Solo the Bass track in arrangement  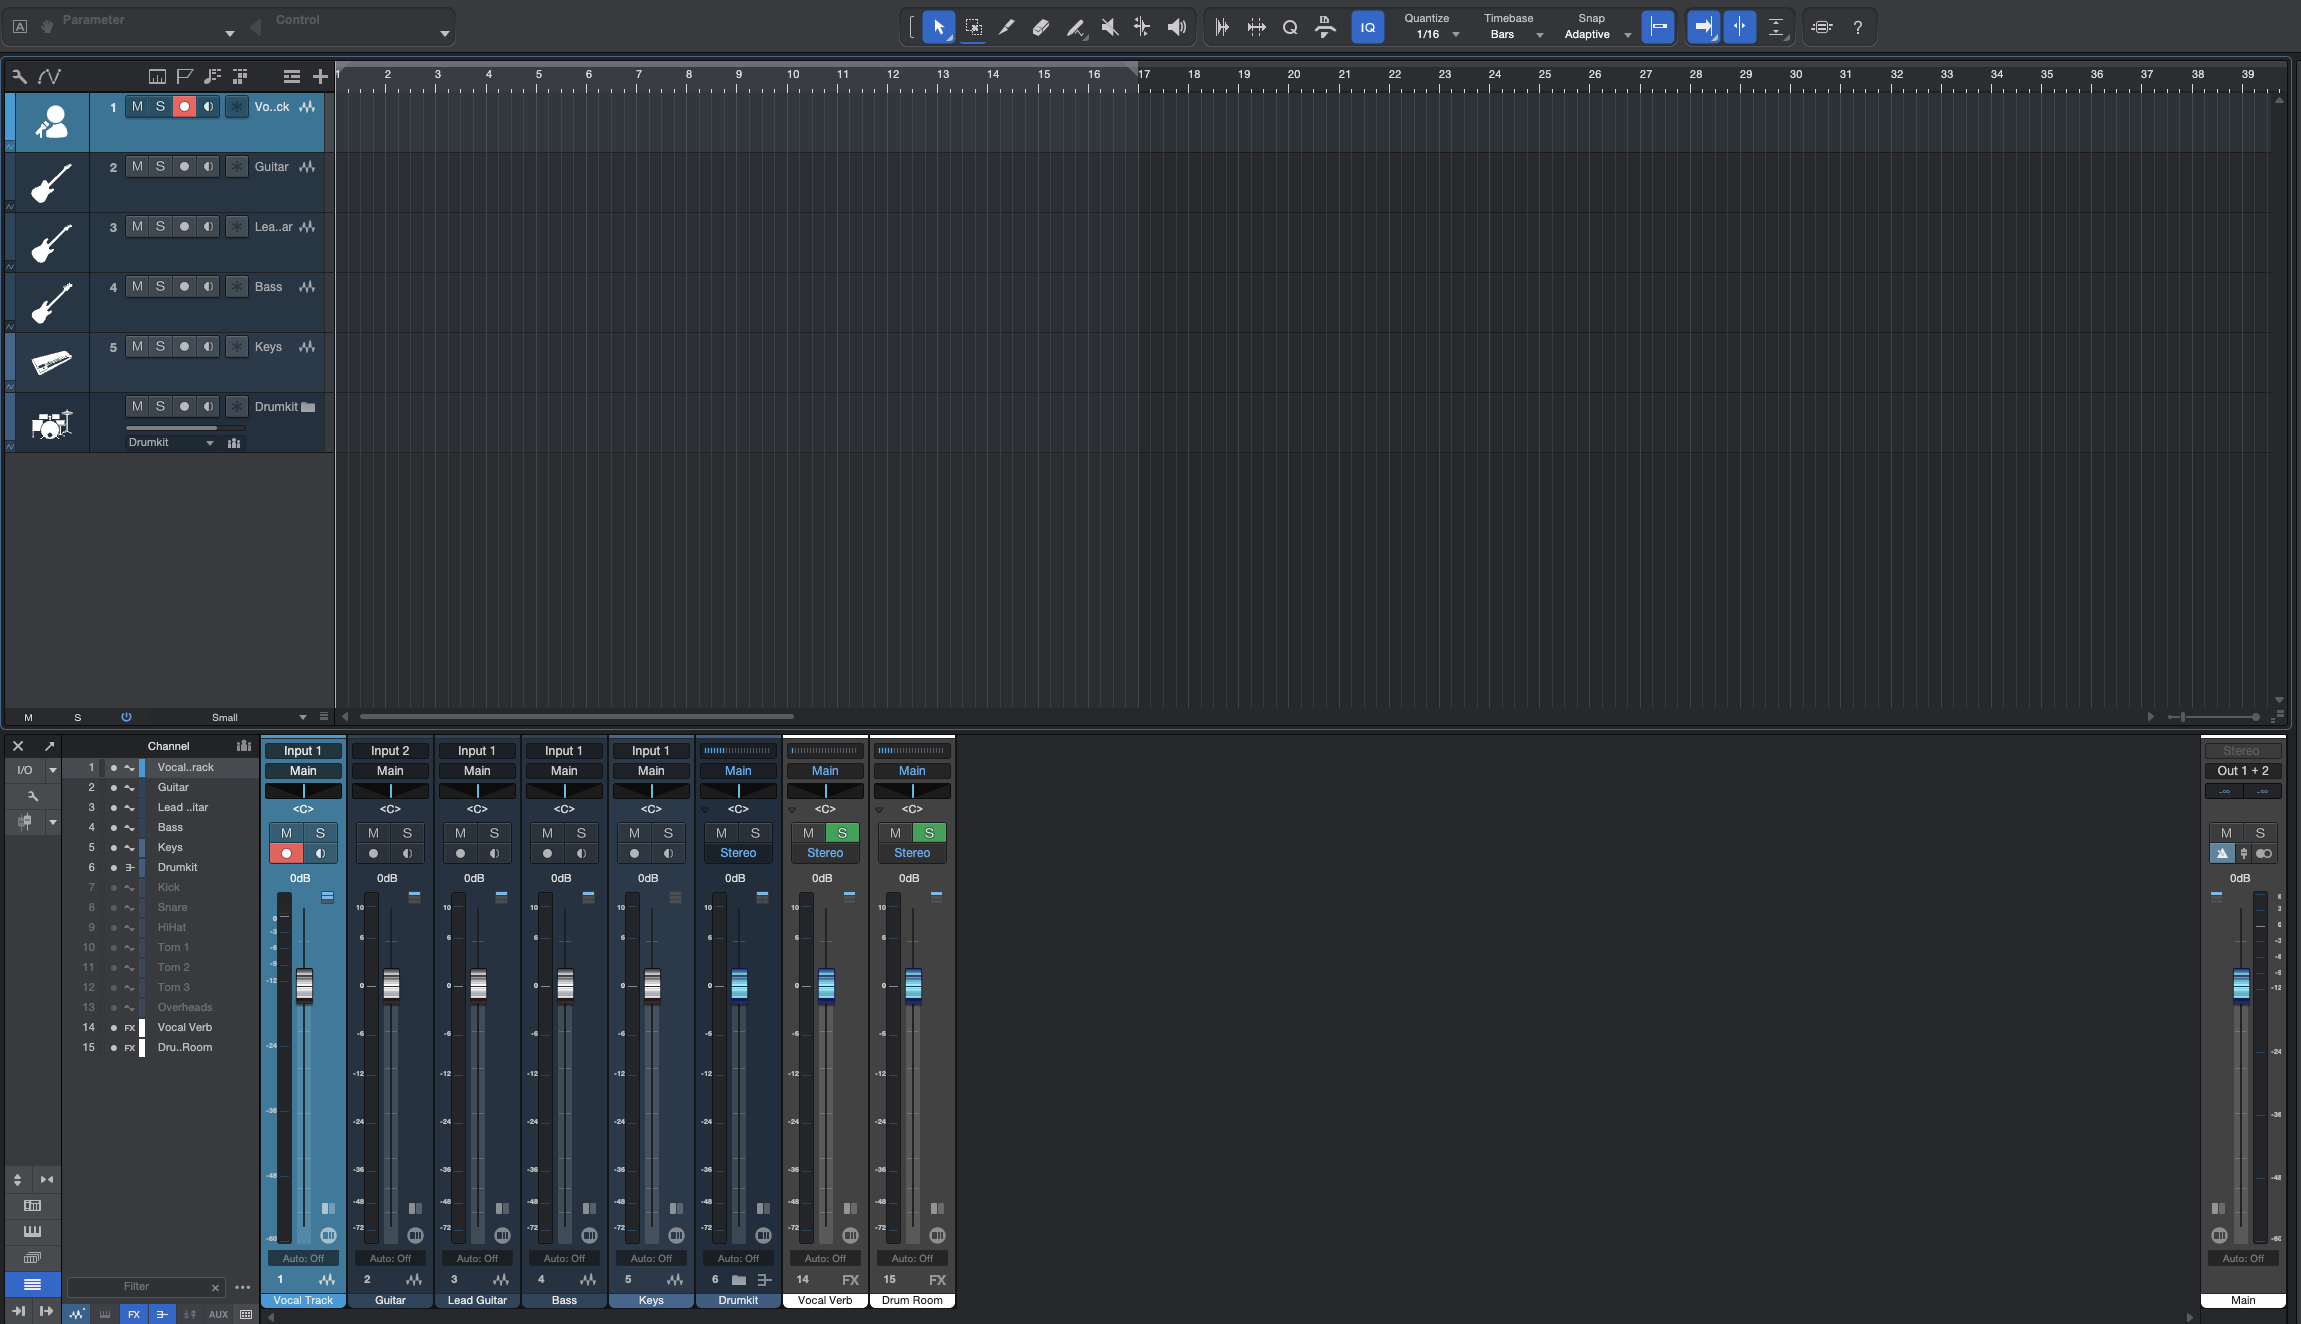(x=160, y=286)
